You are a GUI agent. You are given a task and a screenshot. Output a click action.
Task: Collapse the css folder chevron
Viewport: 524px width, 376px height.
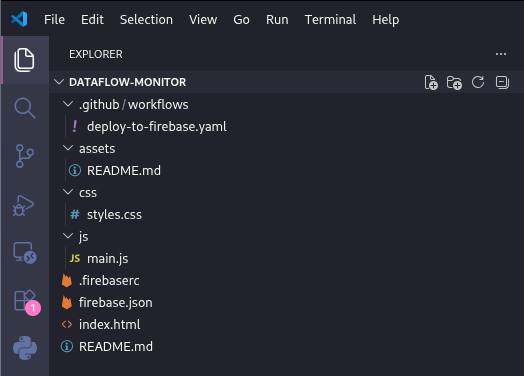coord(68,192)
